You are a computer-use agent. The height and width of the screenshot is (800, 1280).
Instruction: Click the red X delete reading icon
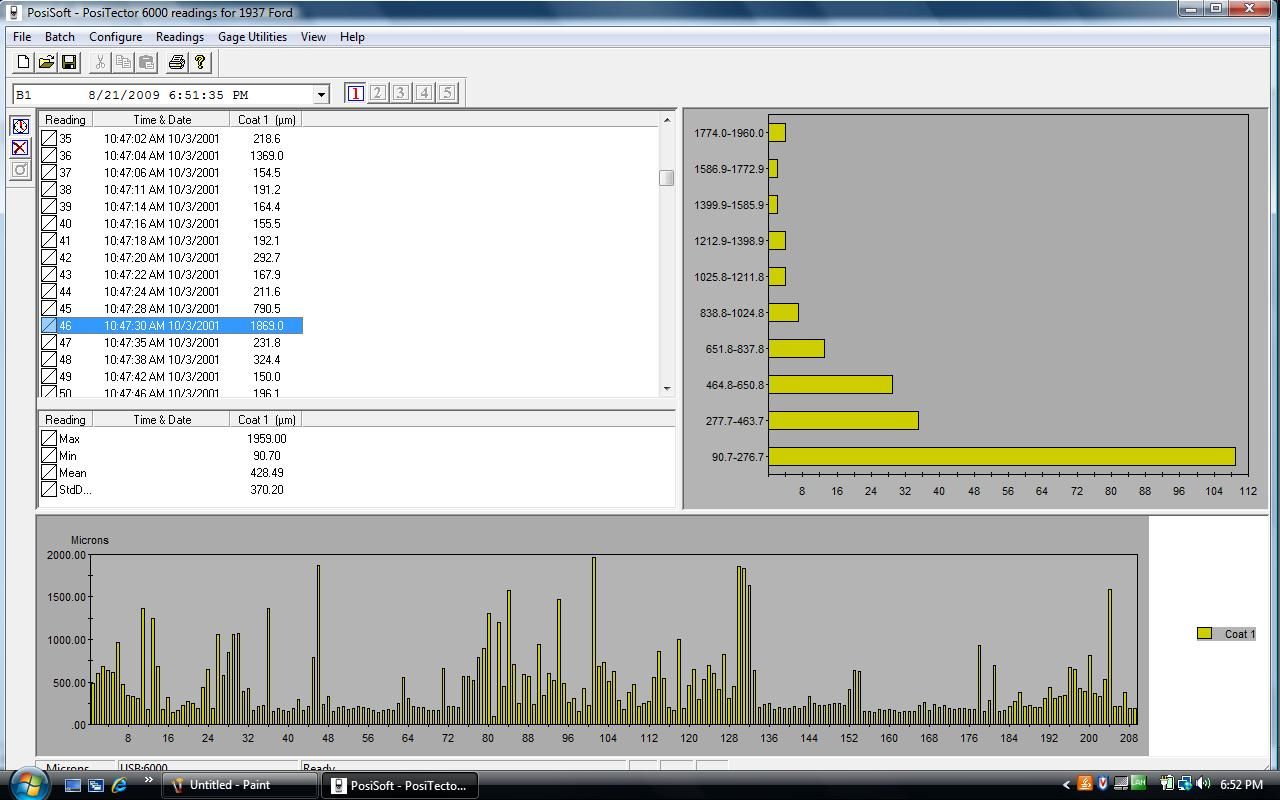pos(20,148)
